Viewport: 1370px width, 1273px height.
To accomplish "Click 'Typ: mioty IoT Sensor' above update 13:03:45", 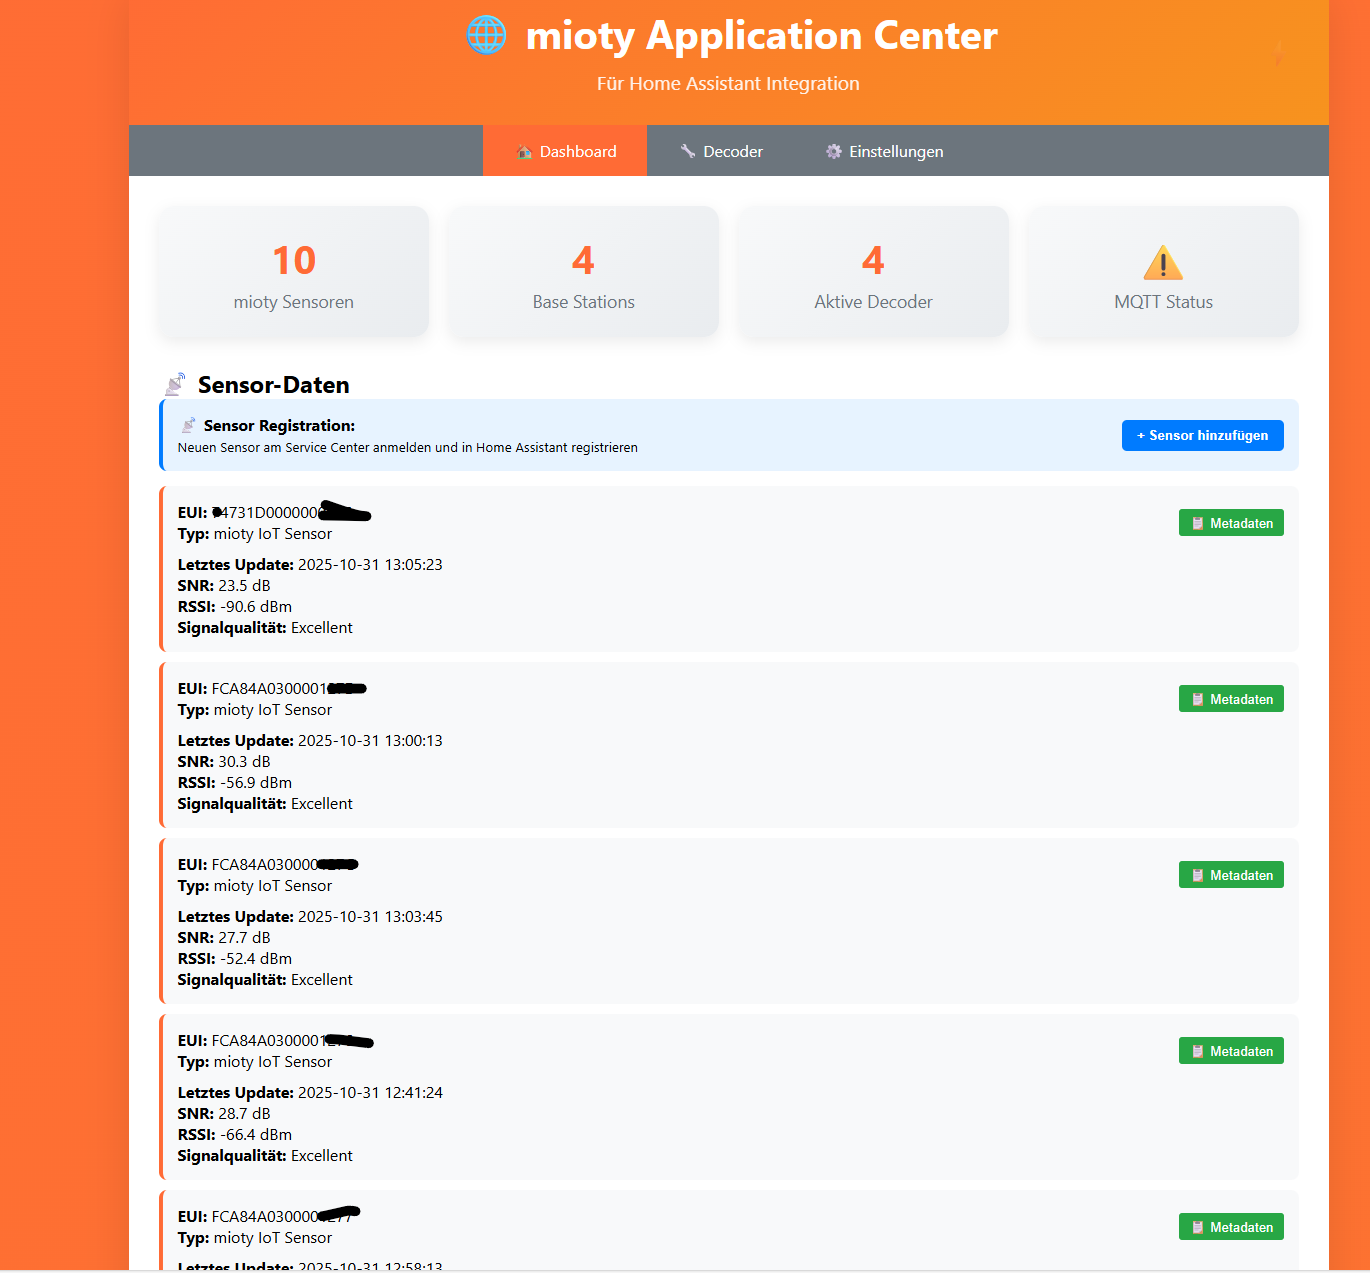I will point(255,886).
